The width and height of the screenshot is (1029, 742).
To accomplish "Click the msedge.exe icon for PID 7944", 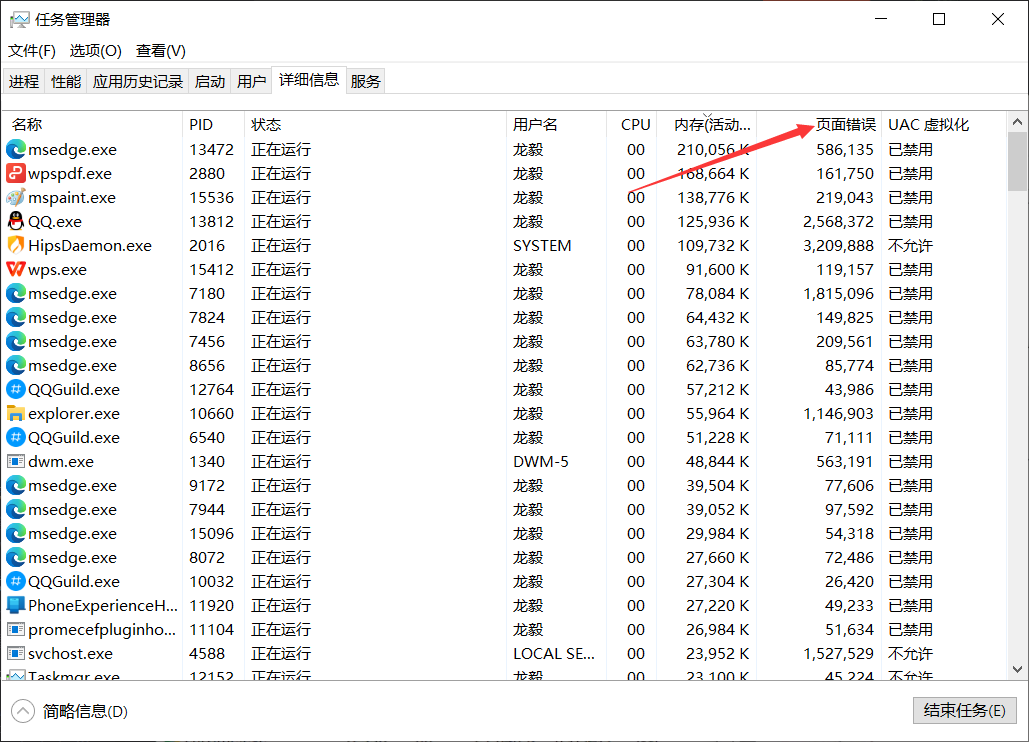I will pyautogui.click(x=16, y=509).
